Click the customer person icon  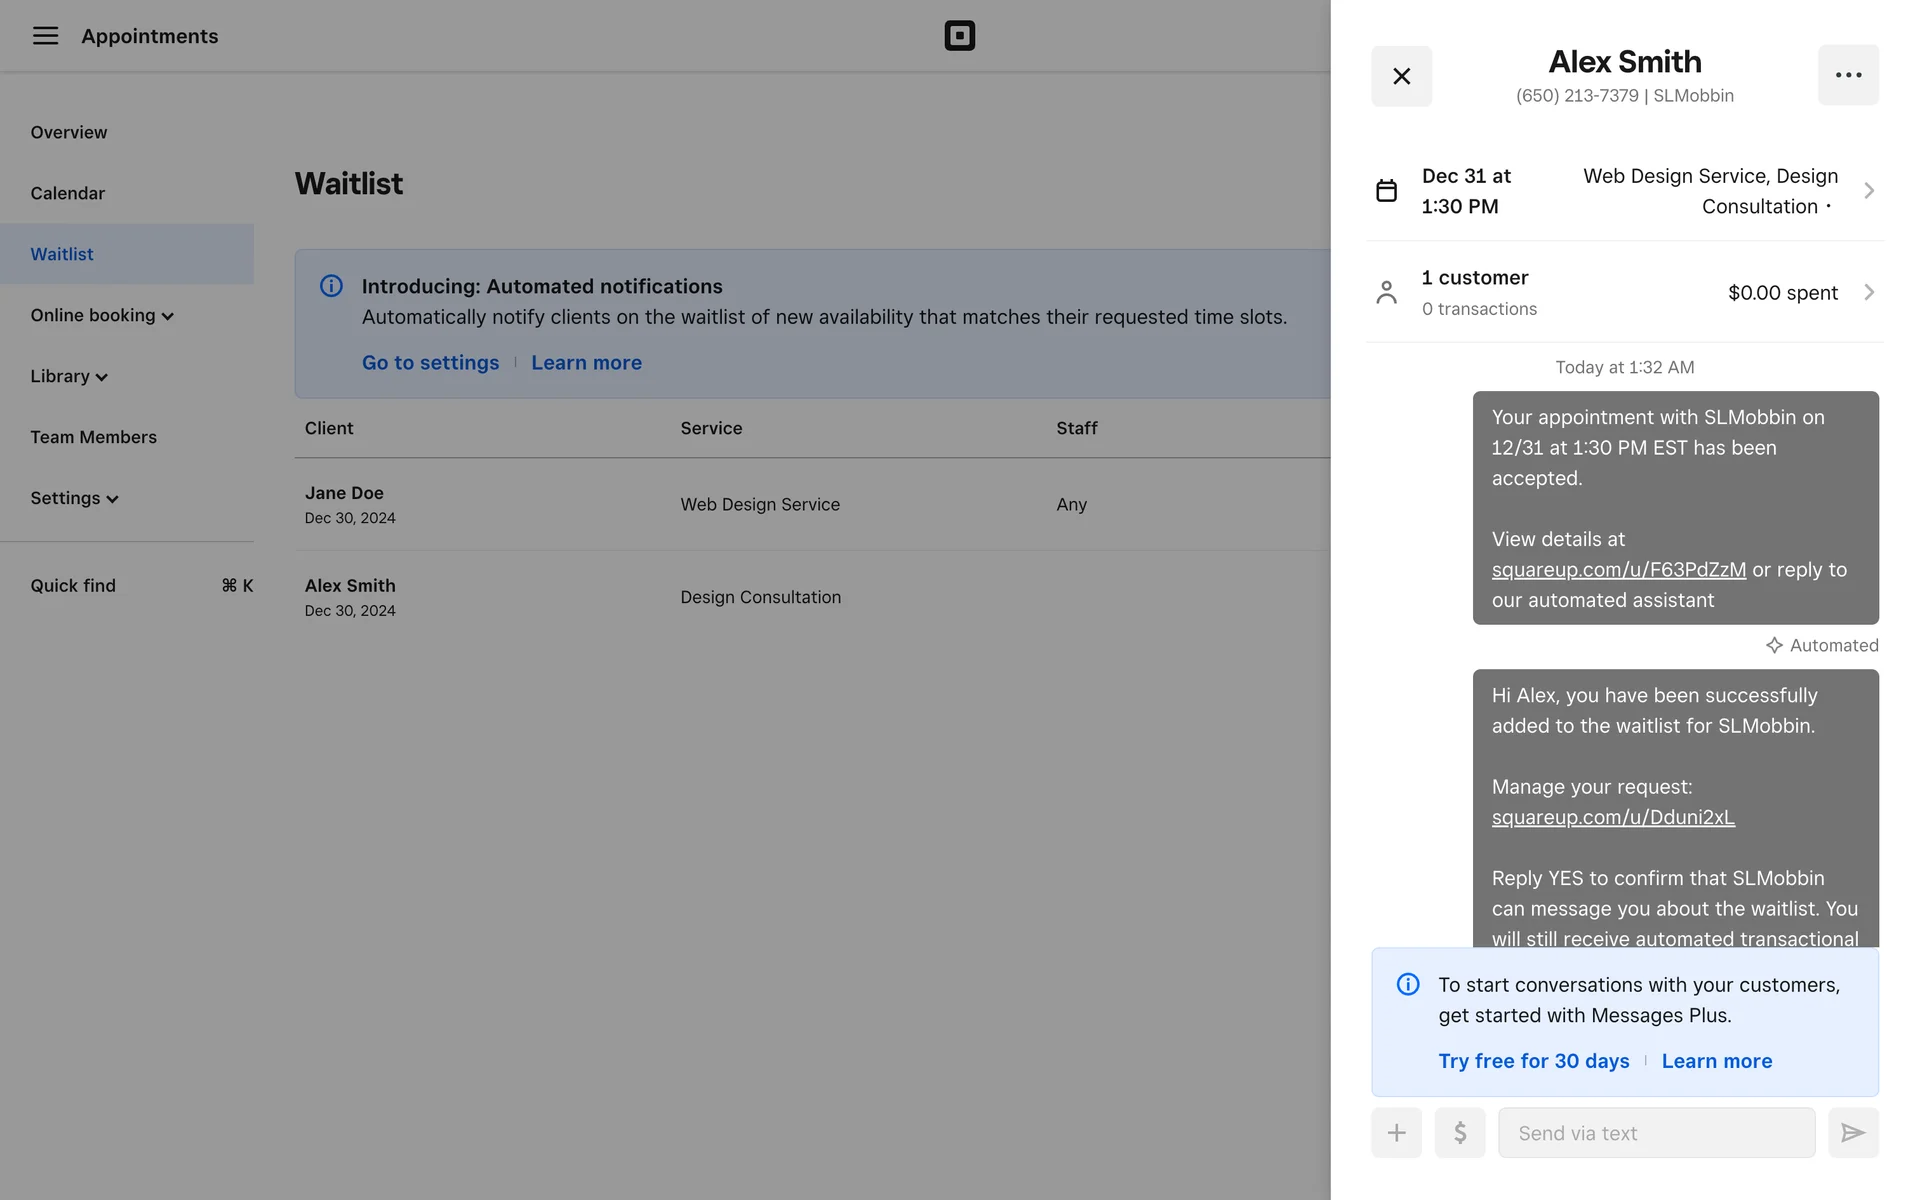pos(1386,292)
